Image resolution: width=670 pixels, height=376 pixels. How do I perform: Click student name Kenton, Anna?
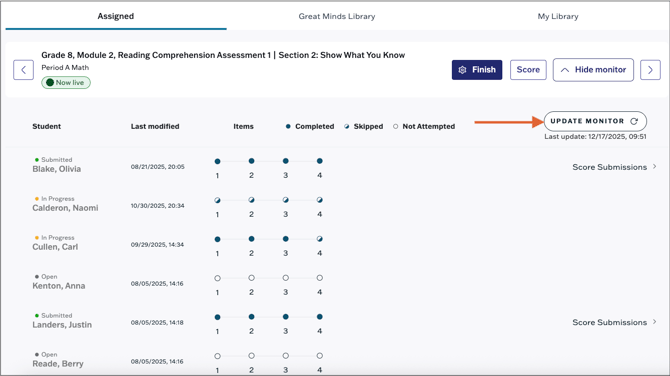(x=59, y=286)
